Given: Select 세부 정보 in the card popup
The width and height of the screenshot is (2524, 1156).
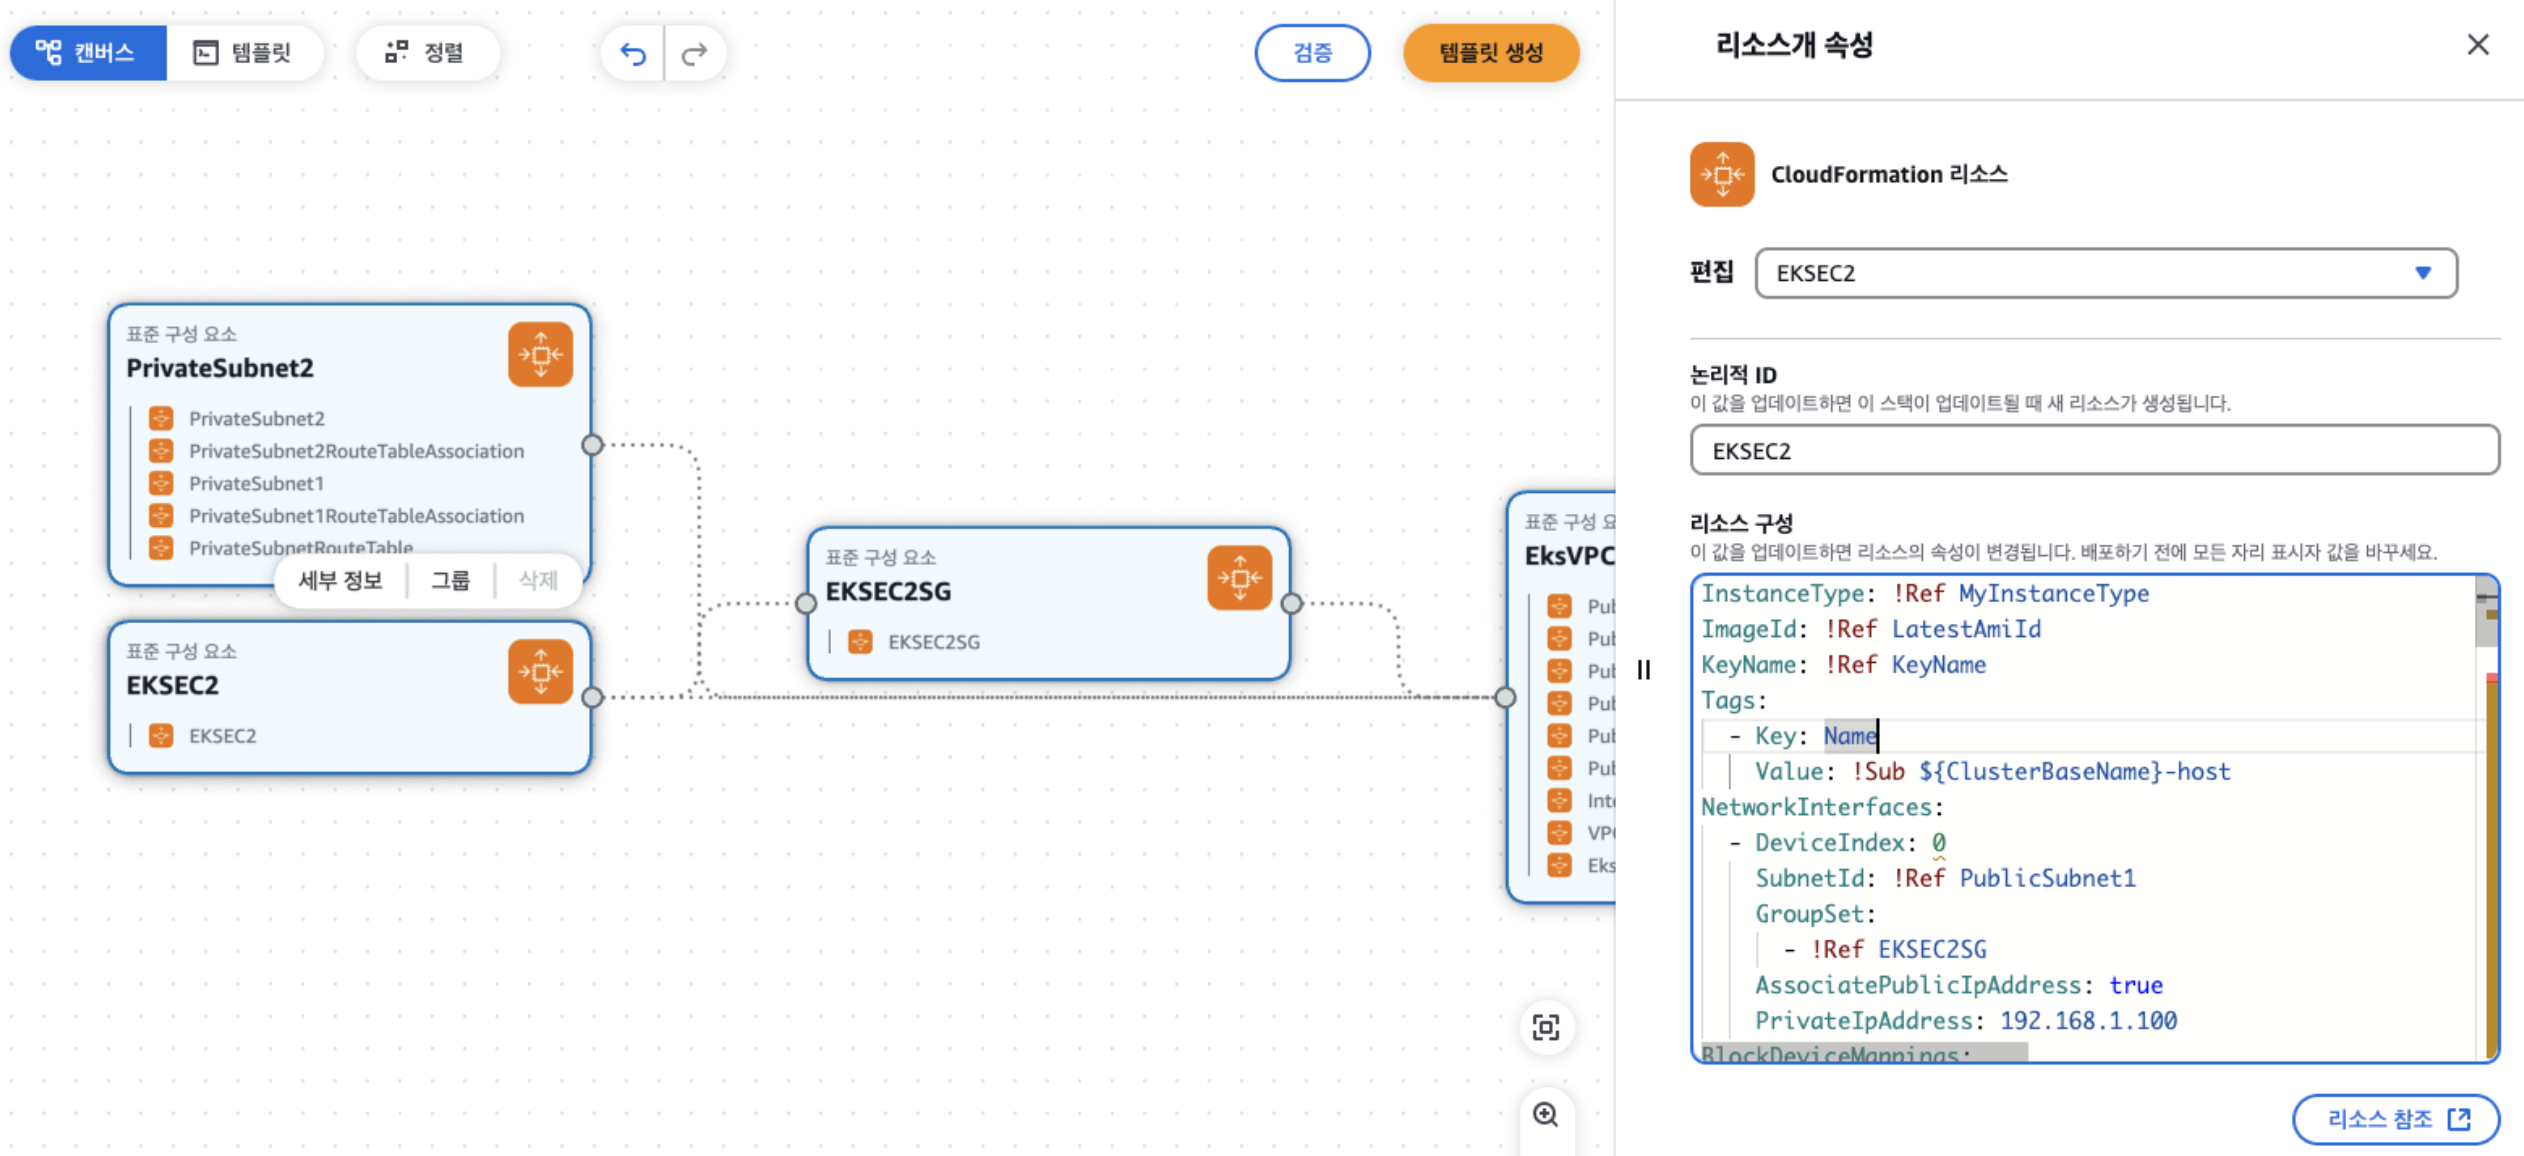Looking at the screenshot, I should coord(341,580).
